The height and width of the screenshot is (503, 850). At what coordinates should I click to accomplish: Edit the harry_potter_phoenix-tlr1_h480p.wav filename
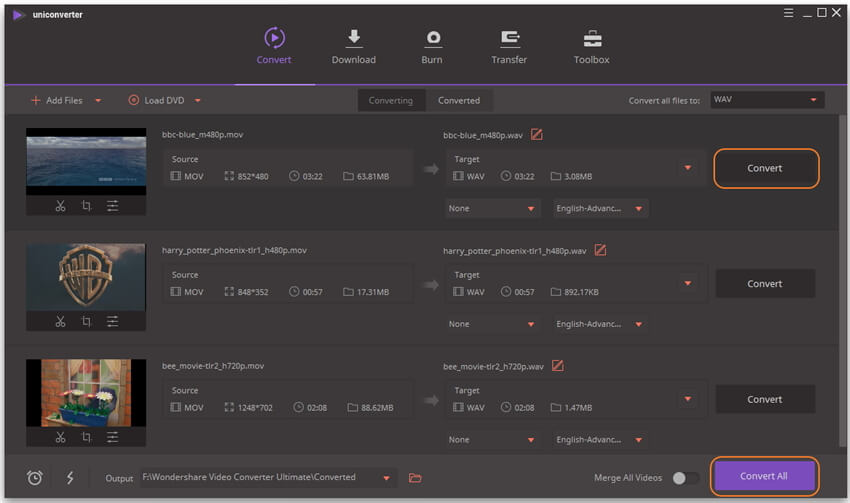[x=600, y=250]
